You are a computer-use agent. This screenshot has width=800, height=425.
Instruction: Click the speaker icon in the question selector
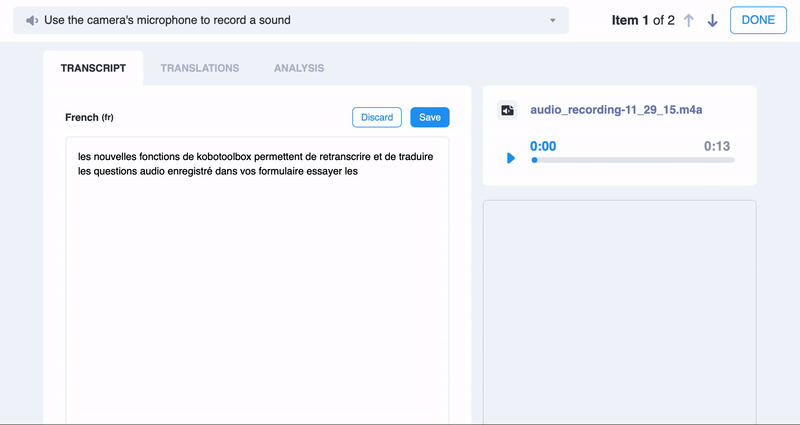(33, 20)
